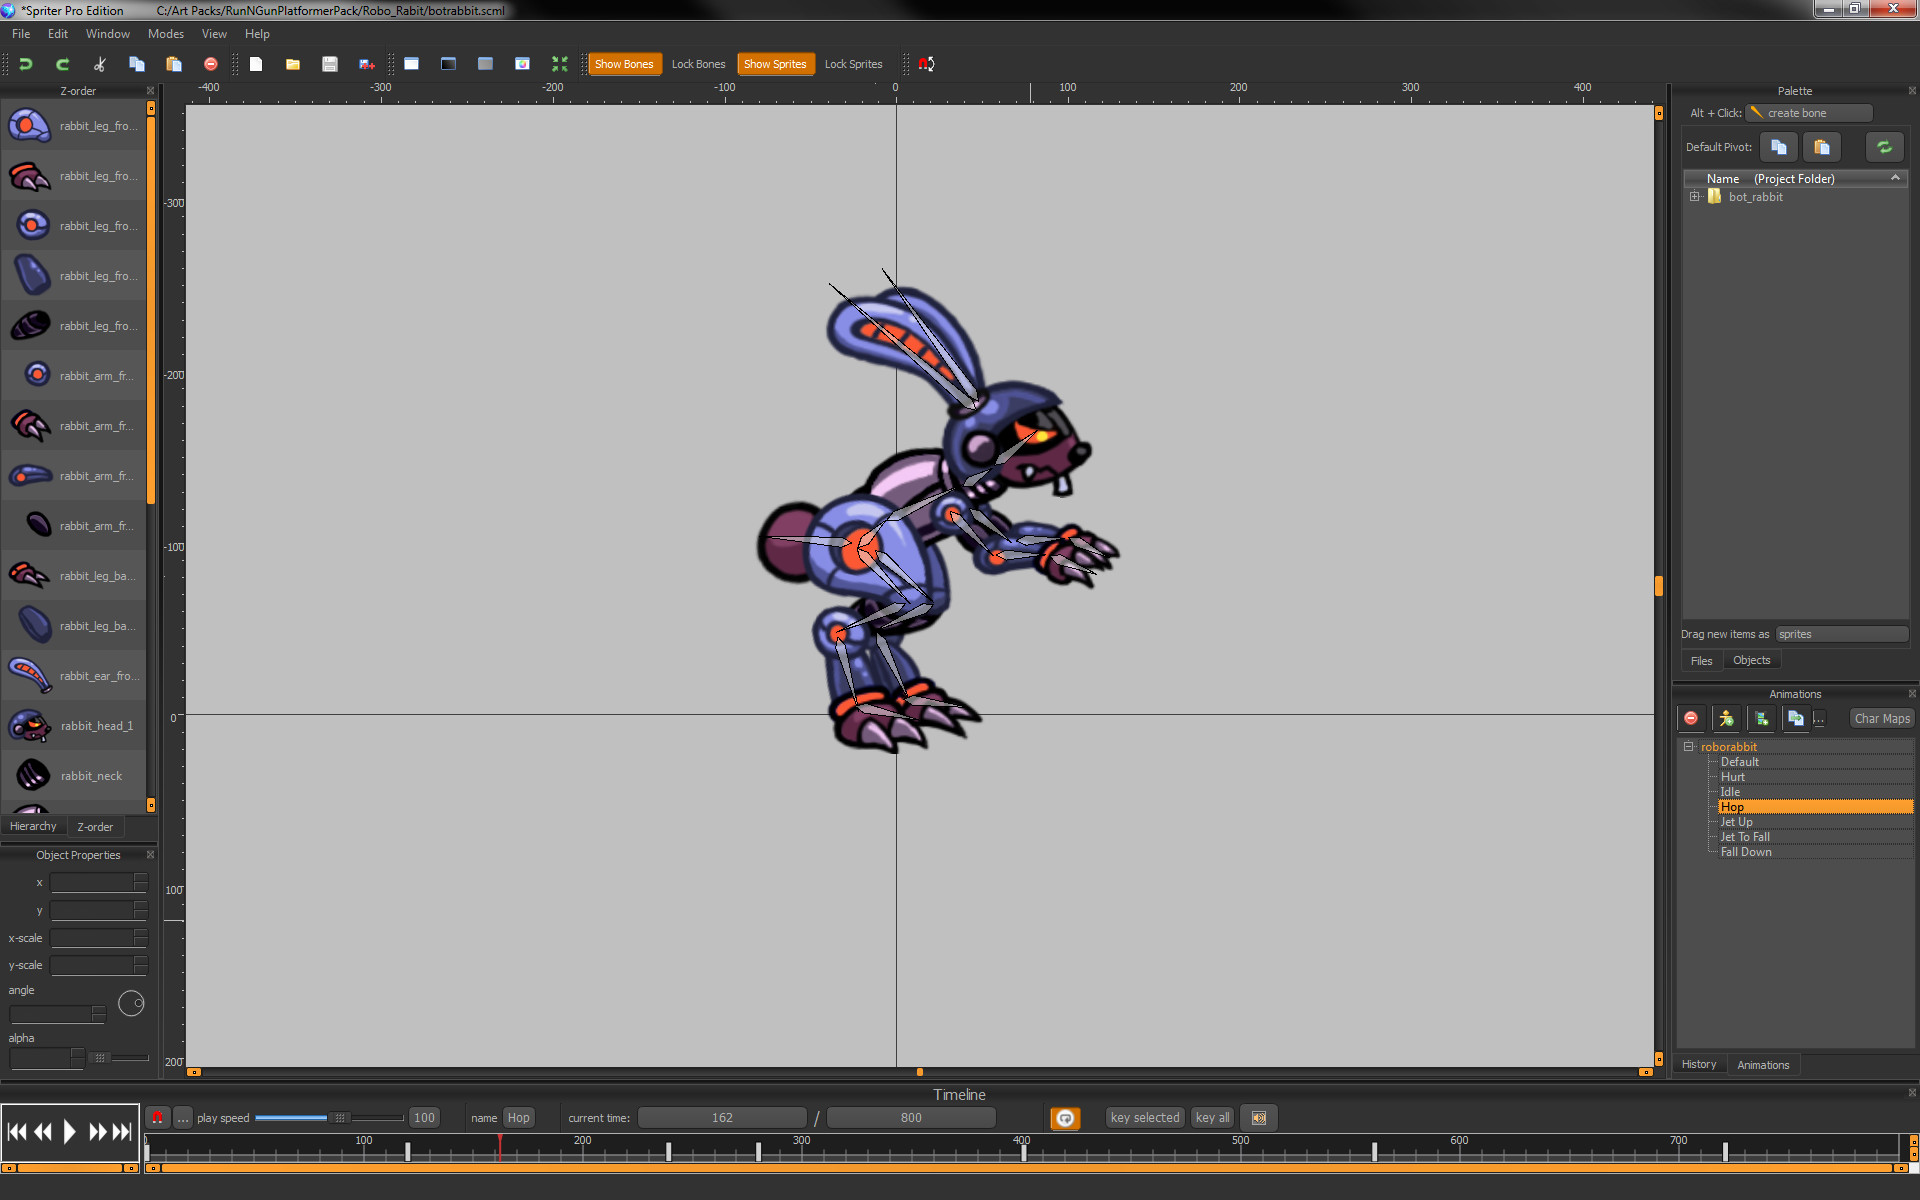Switch to the Hierarchy tab

(33, 826)
